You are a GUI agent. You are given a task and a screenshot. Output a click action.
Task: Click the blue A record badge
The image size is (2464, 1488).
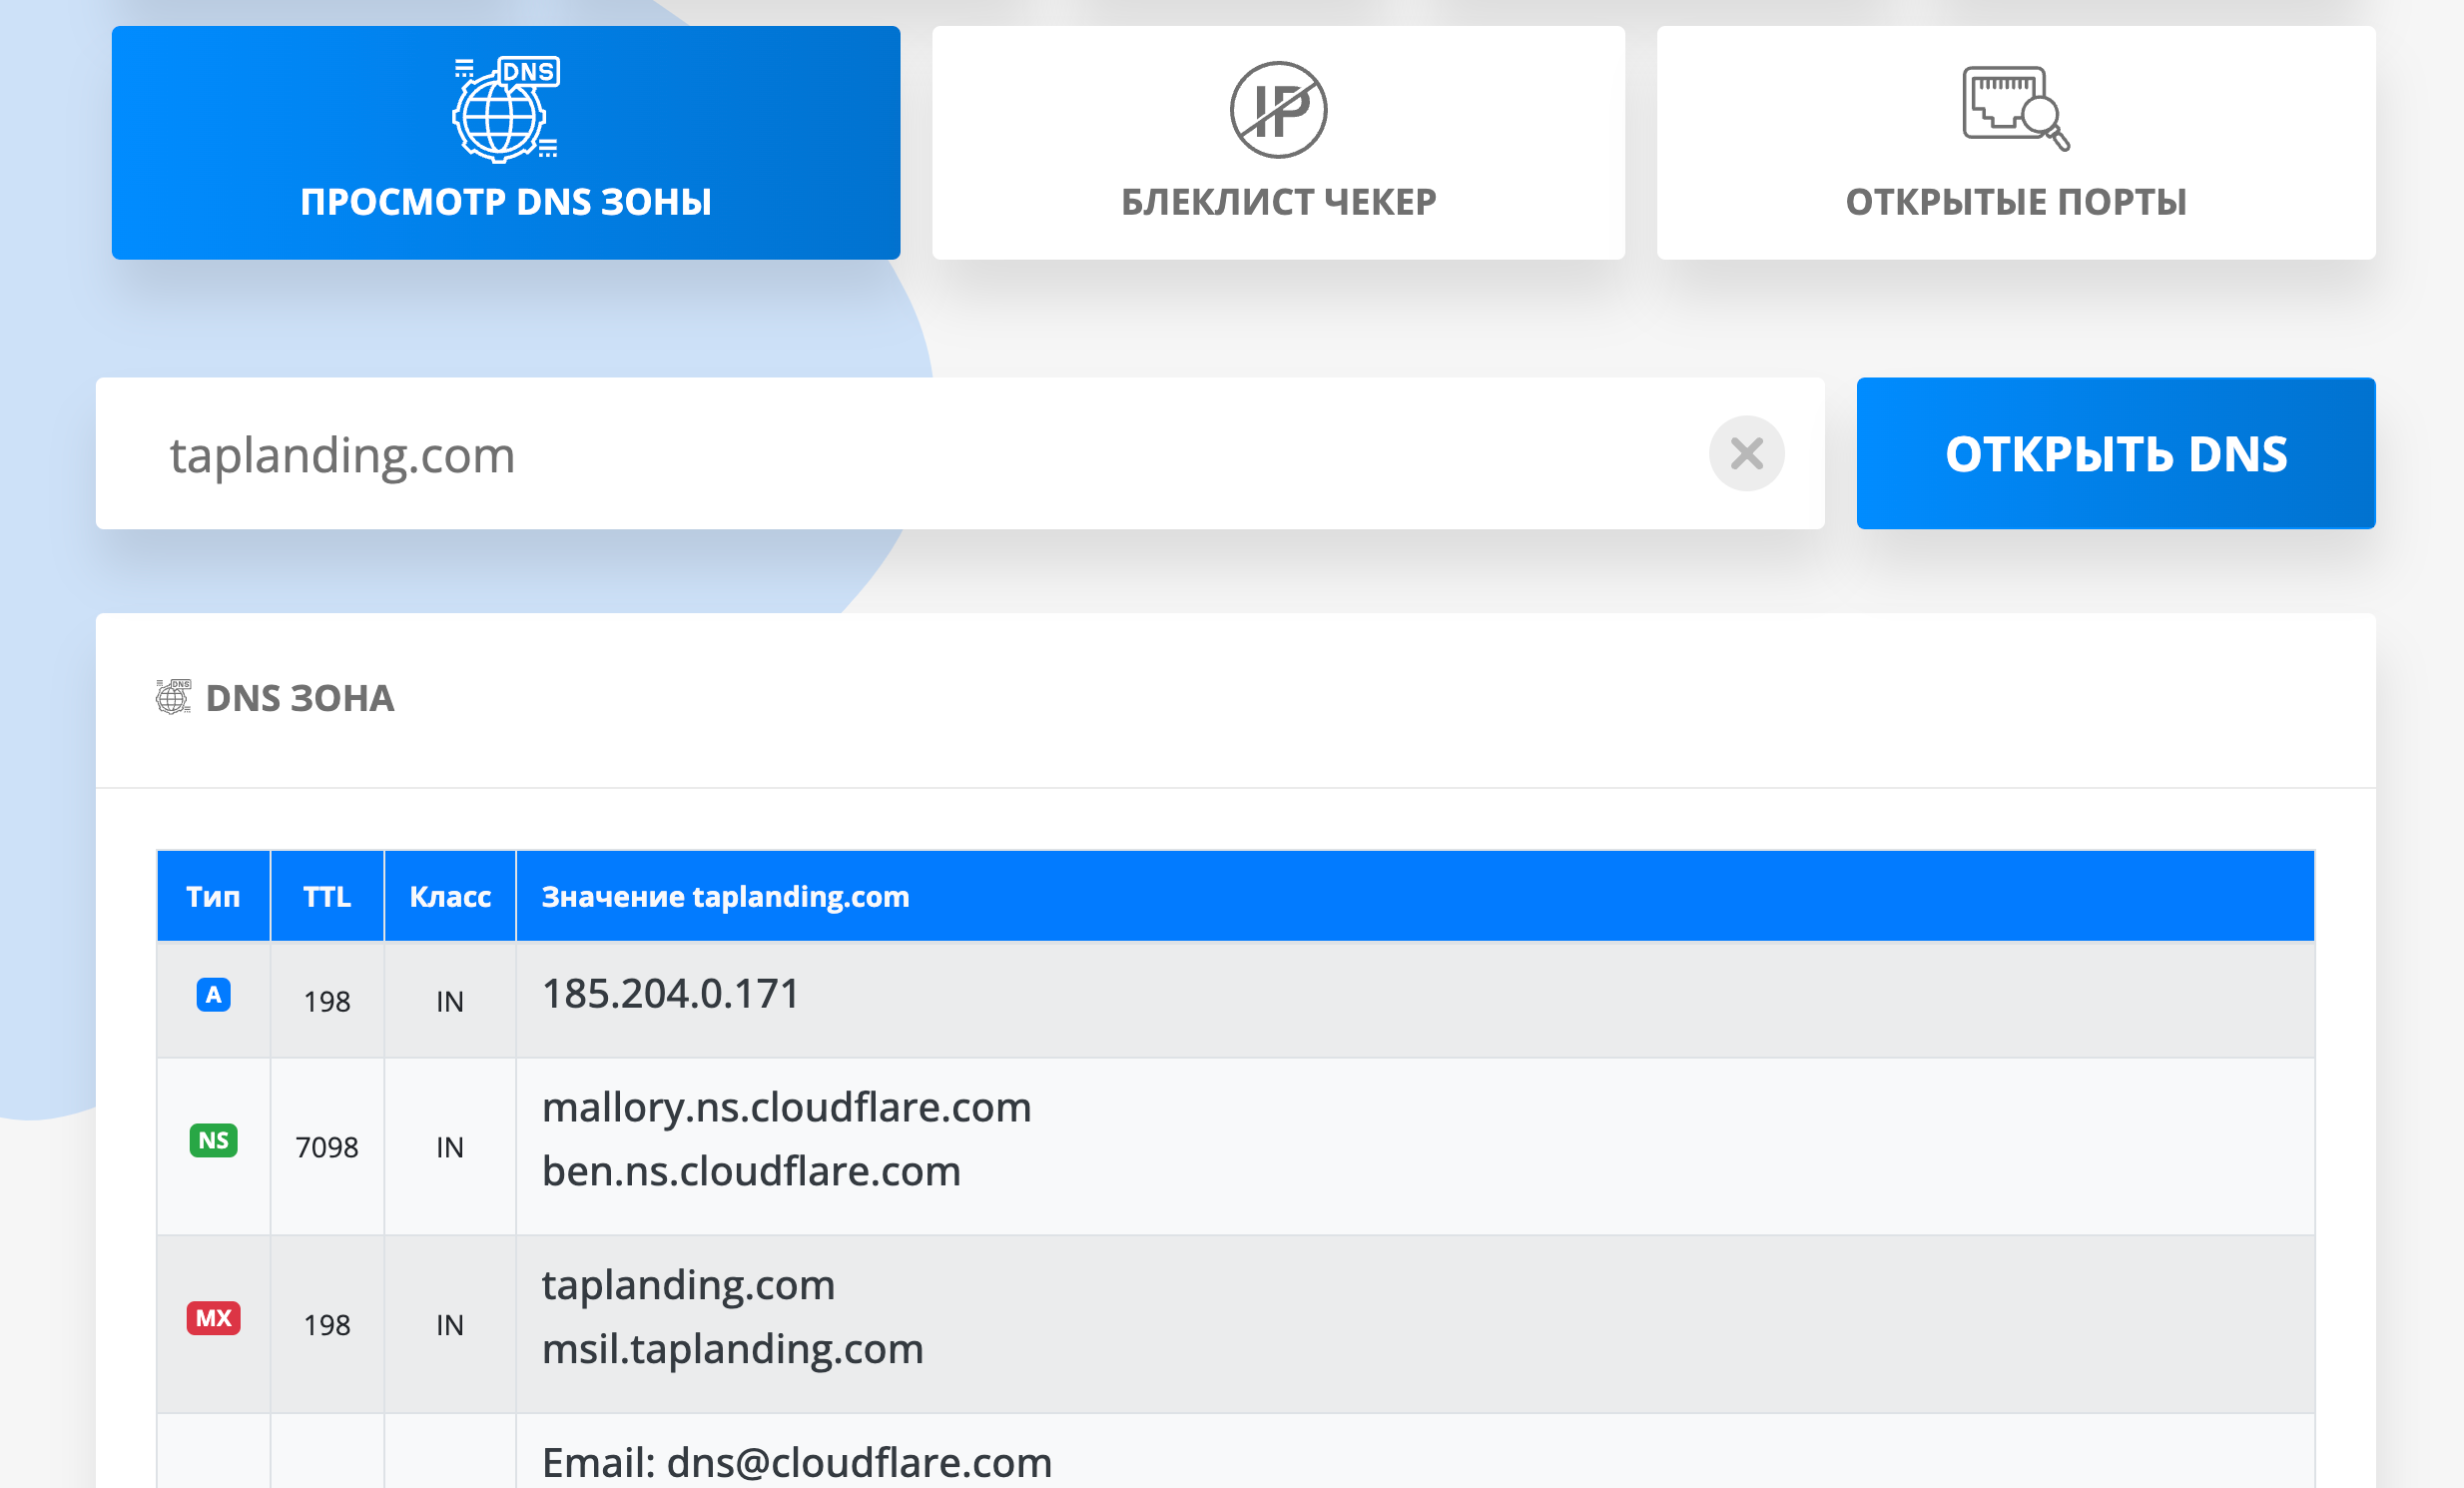point(213,995)
